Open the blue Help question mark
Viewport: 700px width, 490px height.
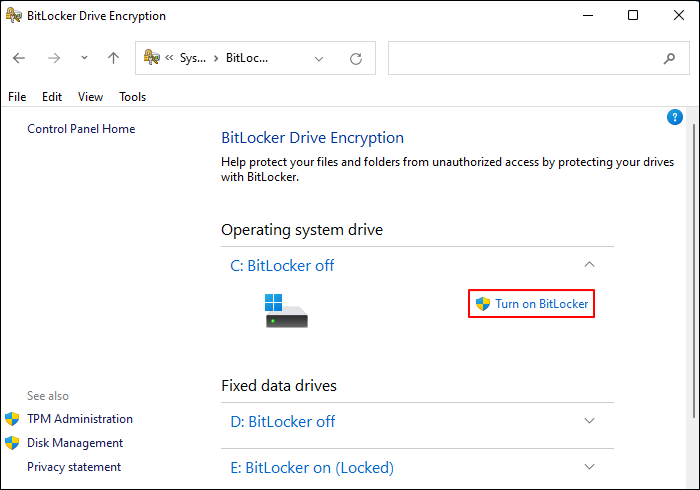pyautogui.click(x=675, y=117)
